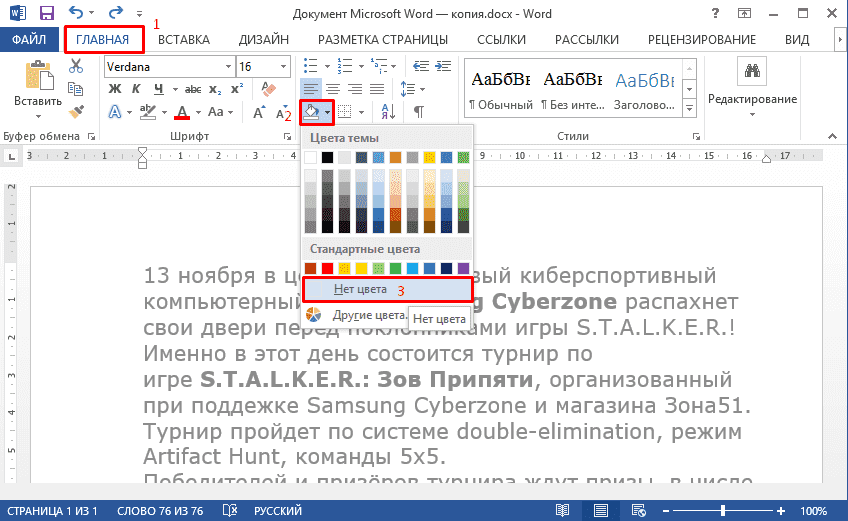The image size is (848, 521).
Task: Activate the Format Painter brush
Action: [76, 112]
